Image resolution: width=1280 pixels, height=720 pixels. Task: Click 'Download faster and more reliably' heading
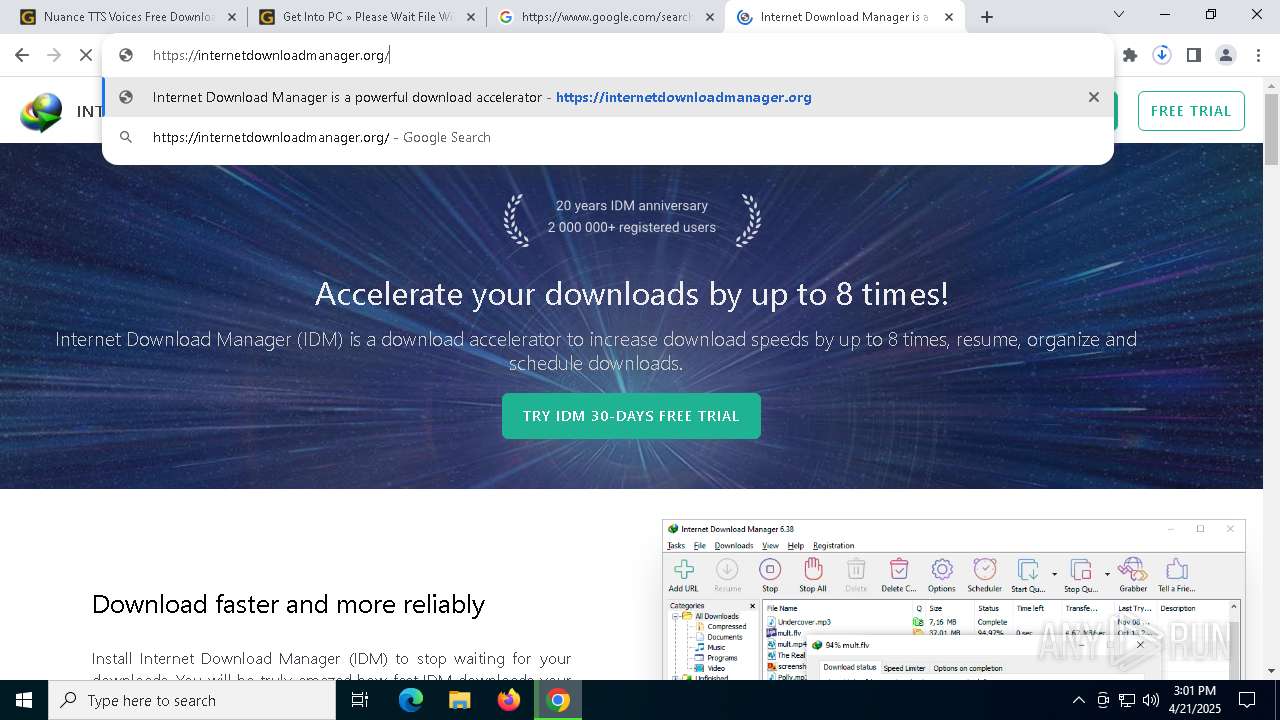tap(288, 604)
